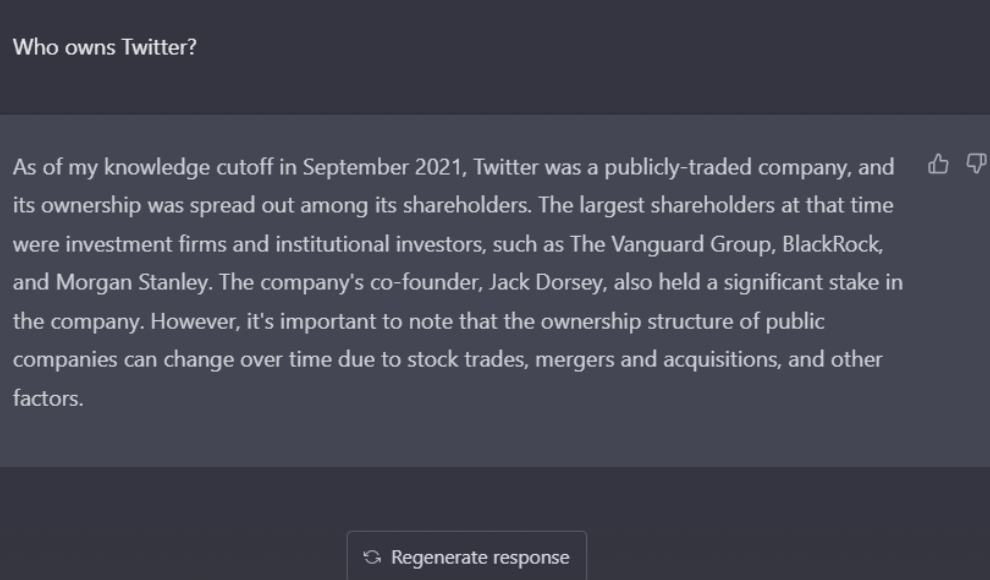Click the final word "factors." in the reply
This screenshot has width=990, height=580.
point(48,398)
